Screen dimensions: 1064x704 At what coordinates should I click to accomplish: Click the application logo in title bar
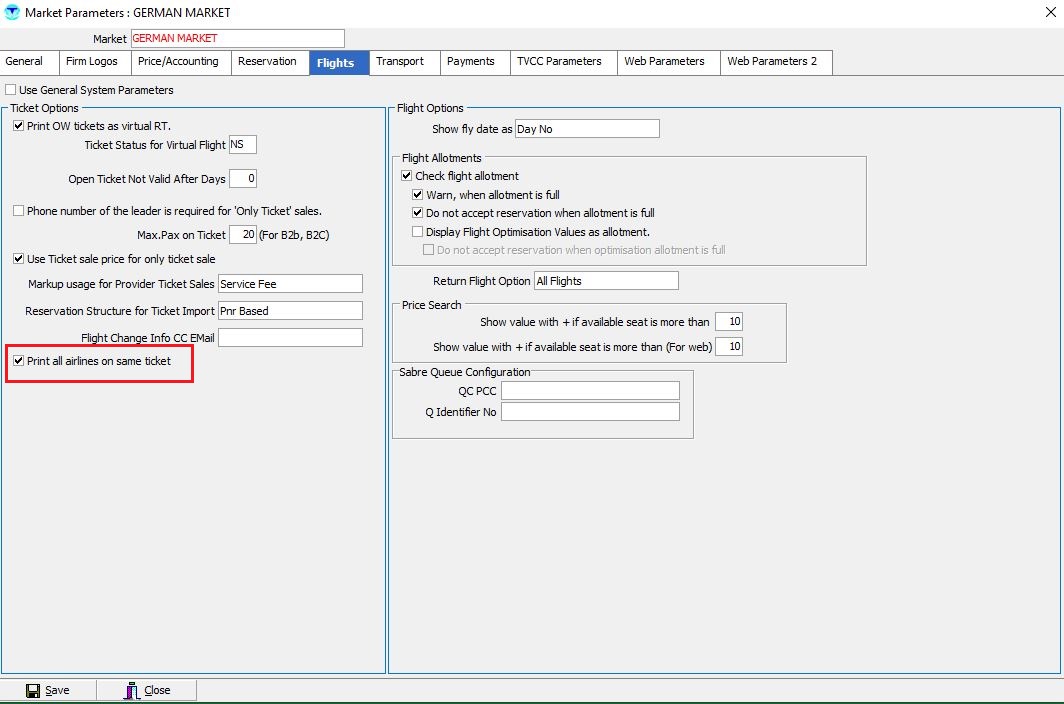coord(12,12)
